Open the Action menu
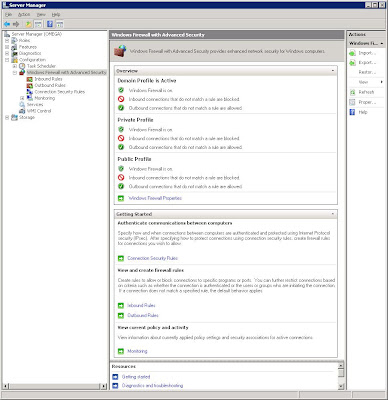The width and height of the screenshot is (388, 400). point(24,14)
